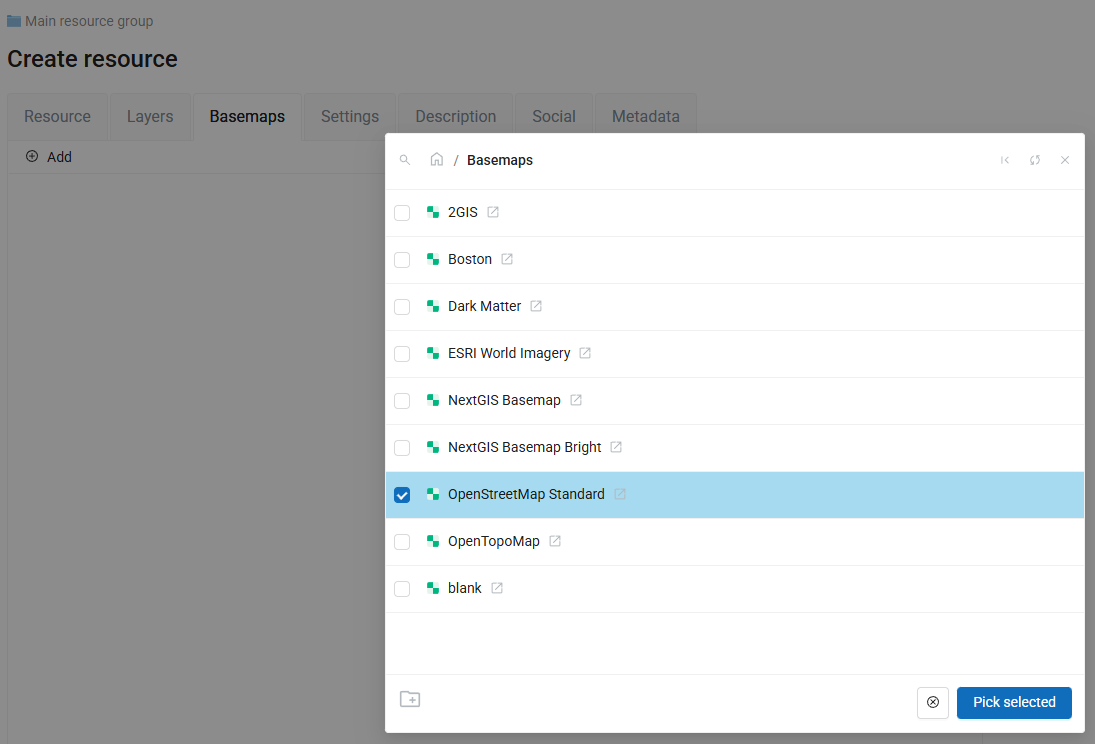Go to home root resource icon

(437, 160)
